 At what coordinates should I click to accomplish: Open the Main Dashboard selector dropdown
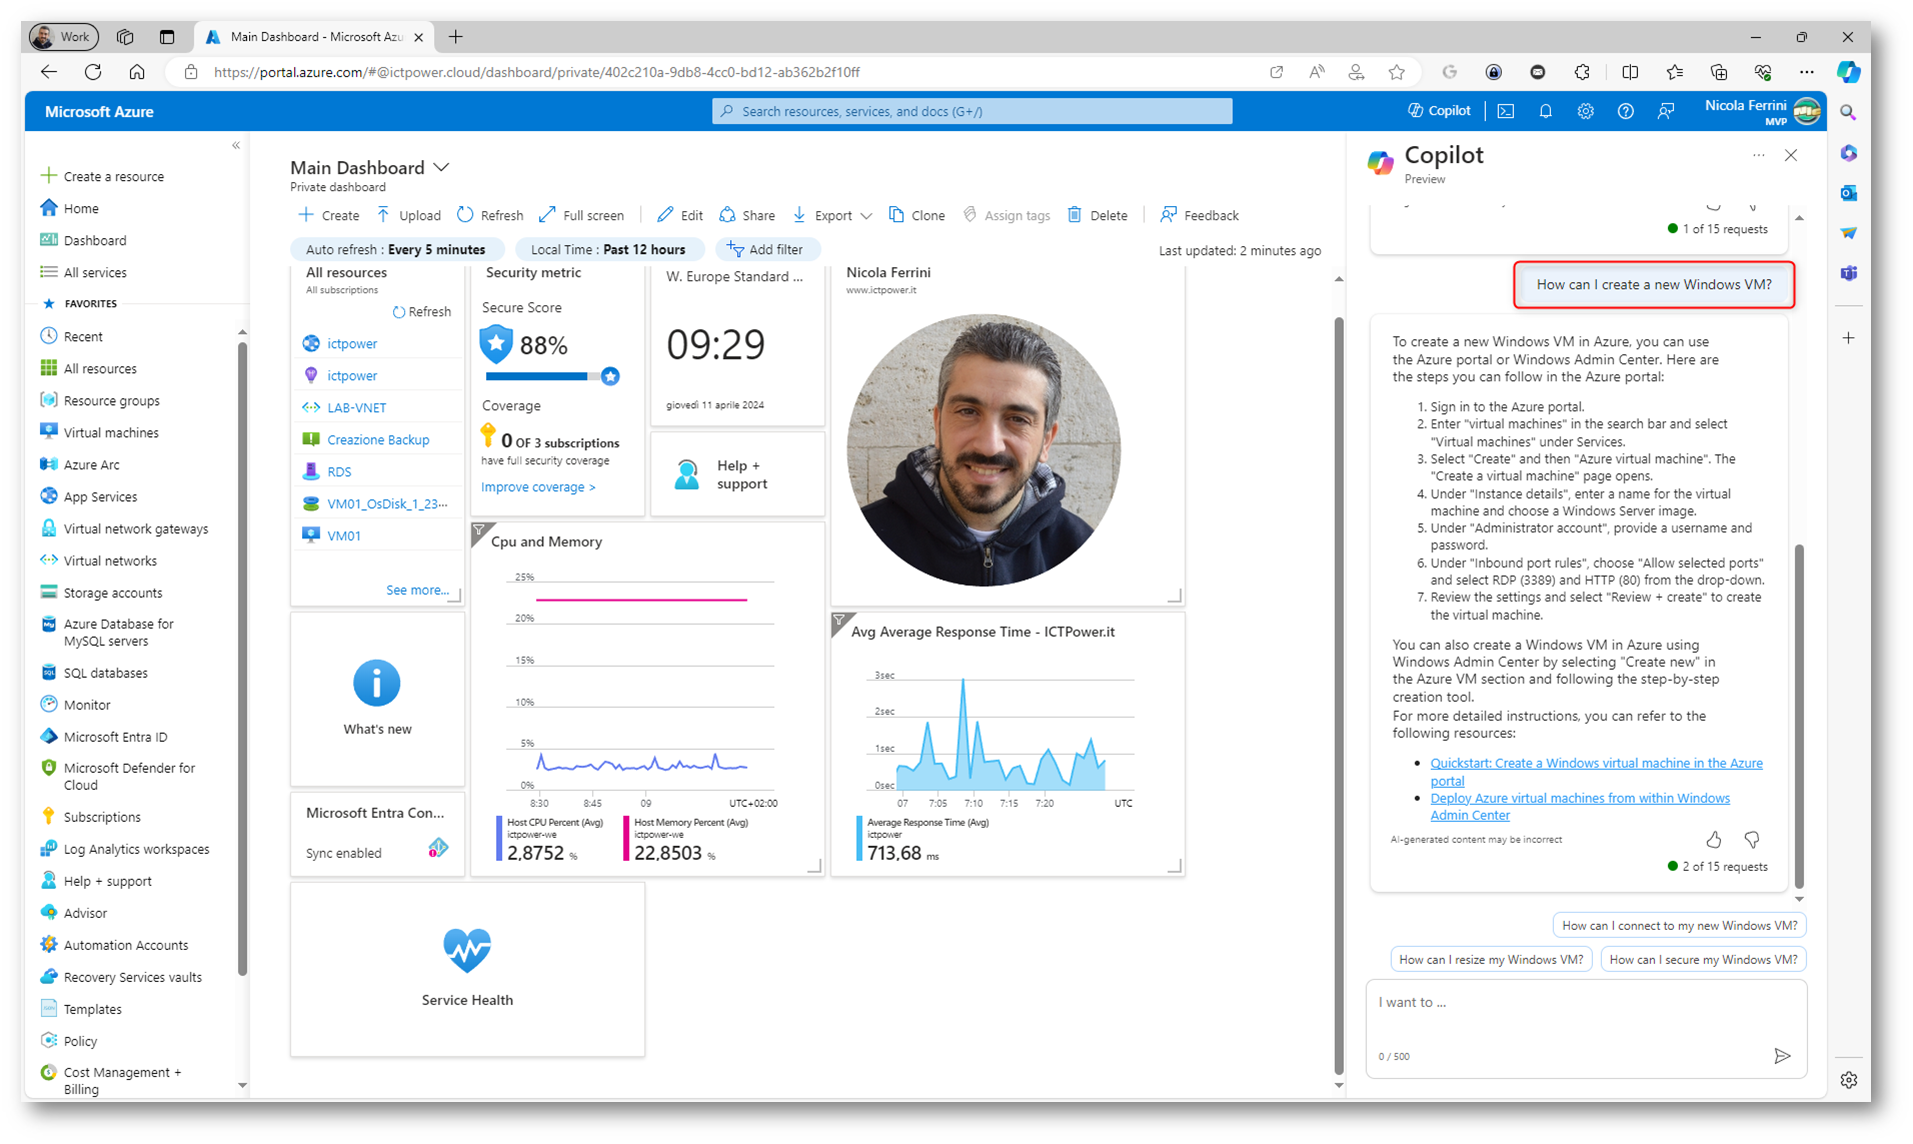pos(441,167)
